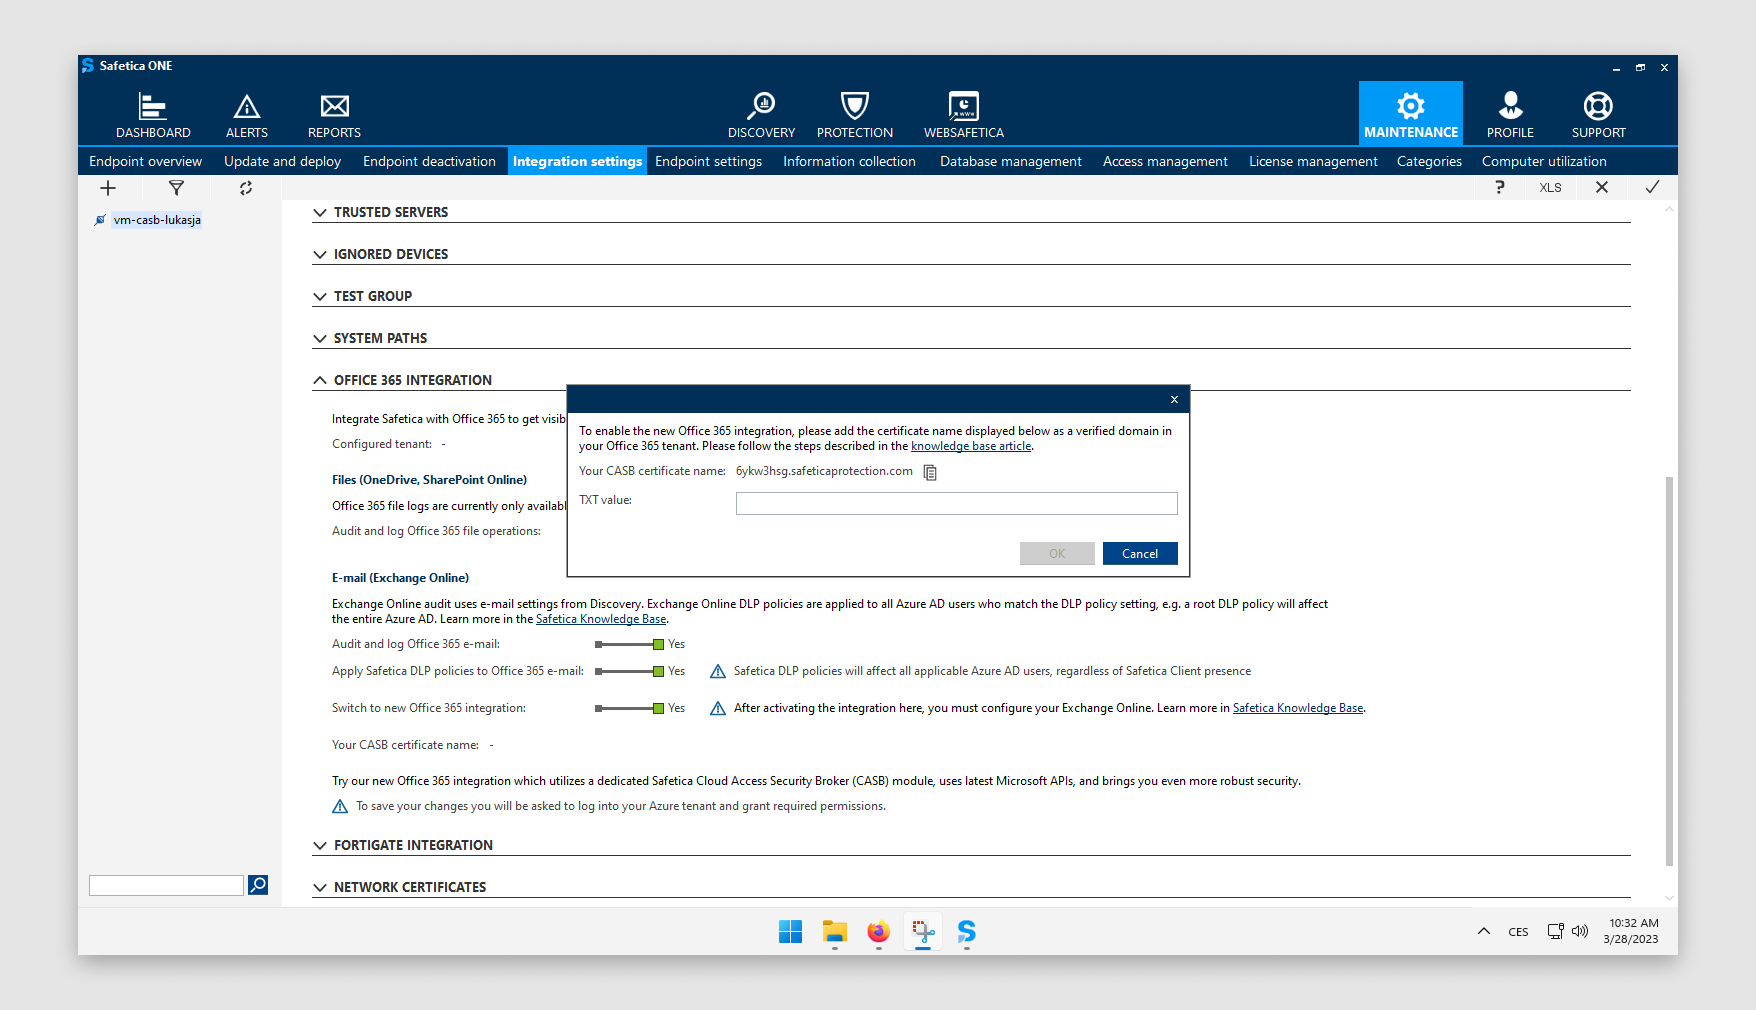The image size is (1756, 1010).
Task: Open the Categories tab
Action: click(x=1429, y=161)
